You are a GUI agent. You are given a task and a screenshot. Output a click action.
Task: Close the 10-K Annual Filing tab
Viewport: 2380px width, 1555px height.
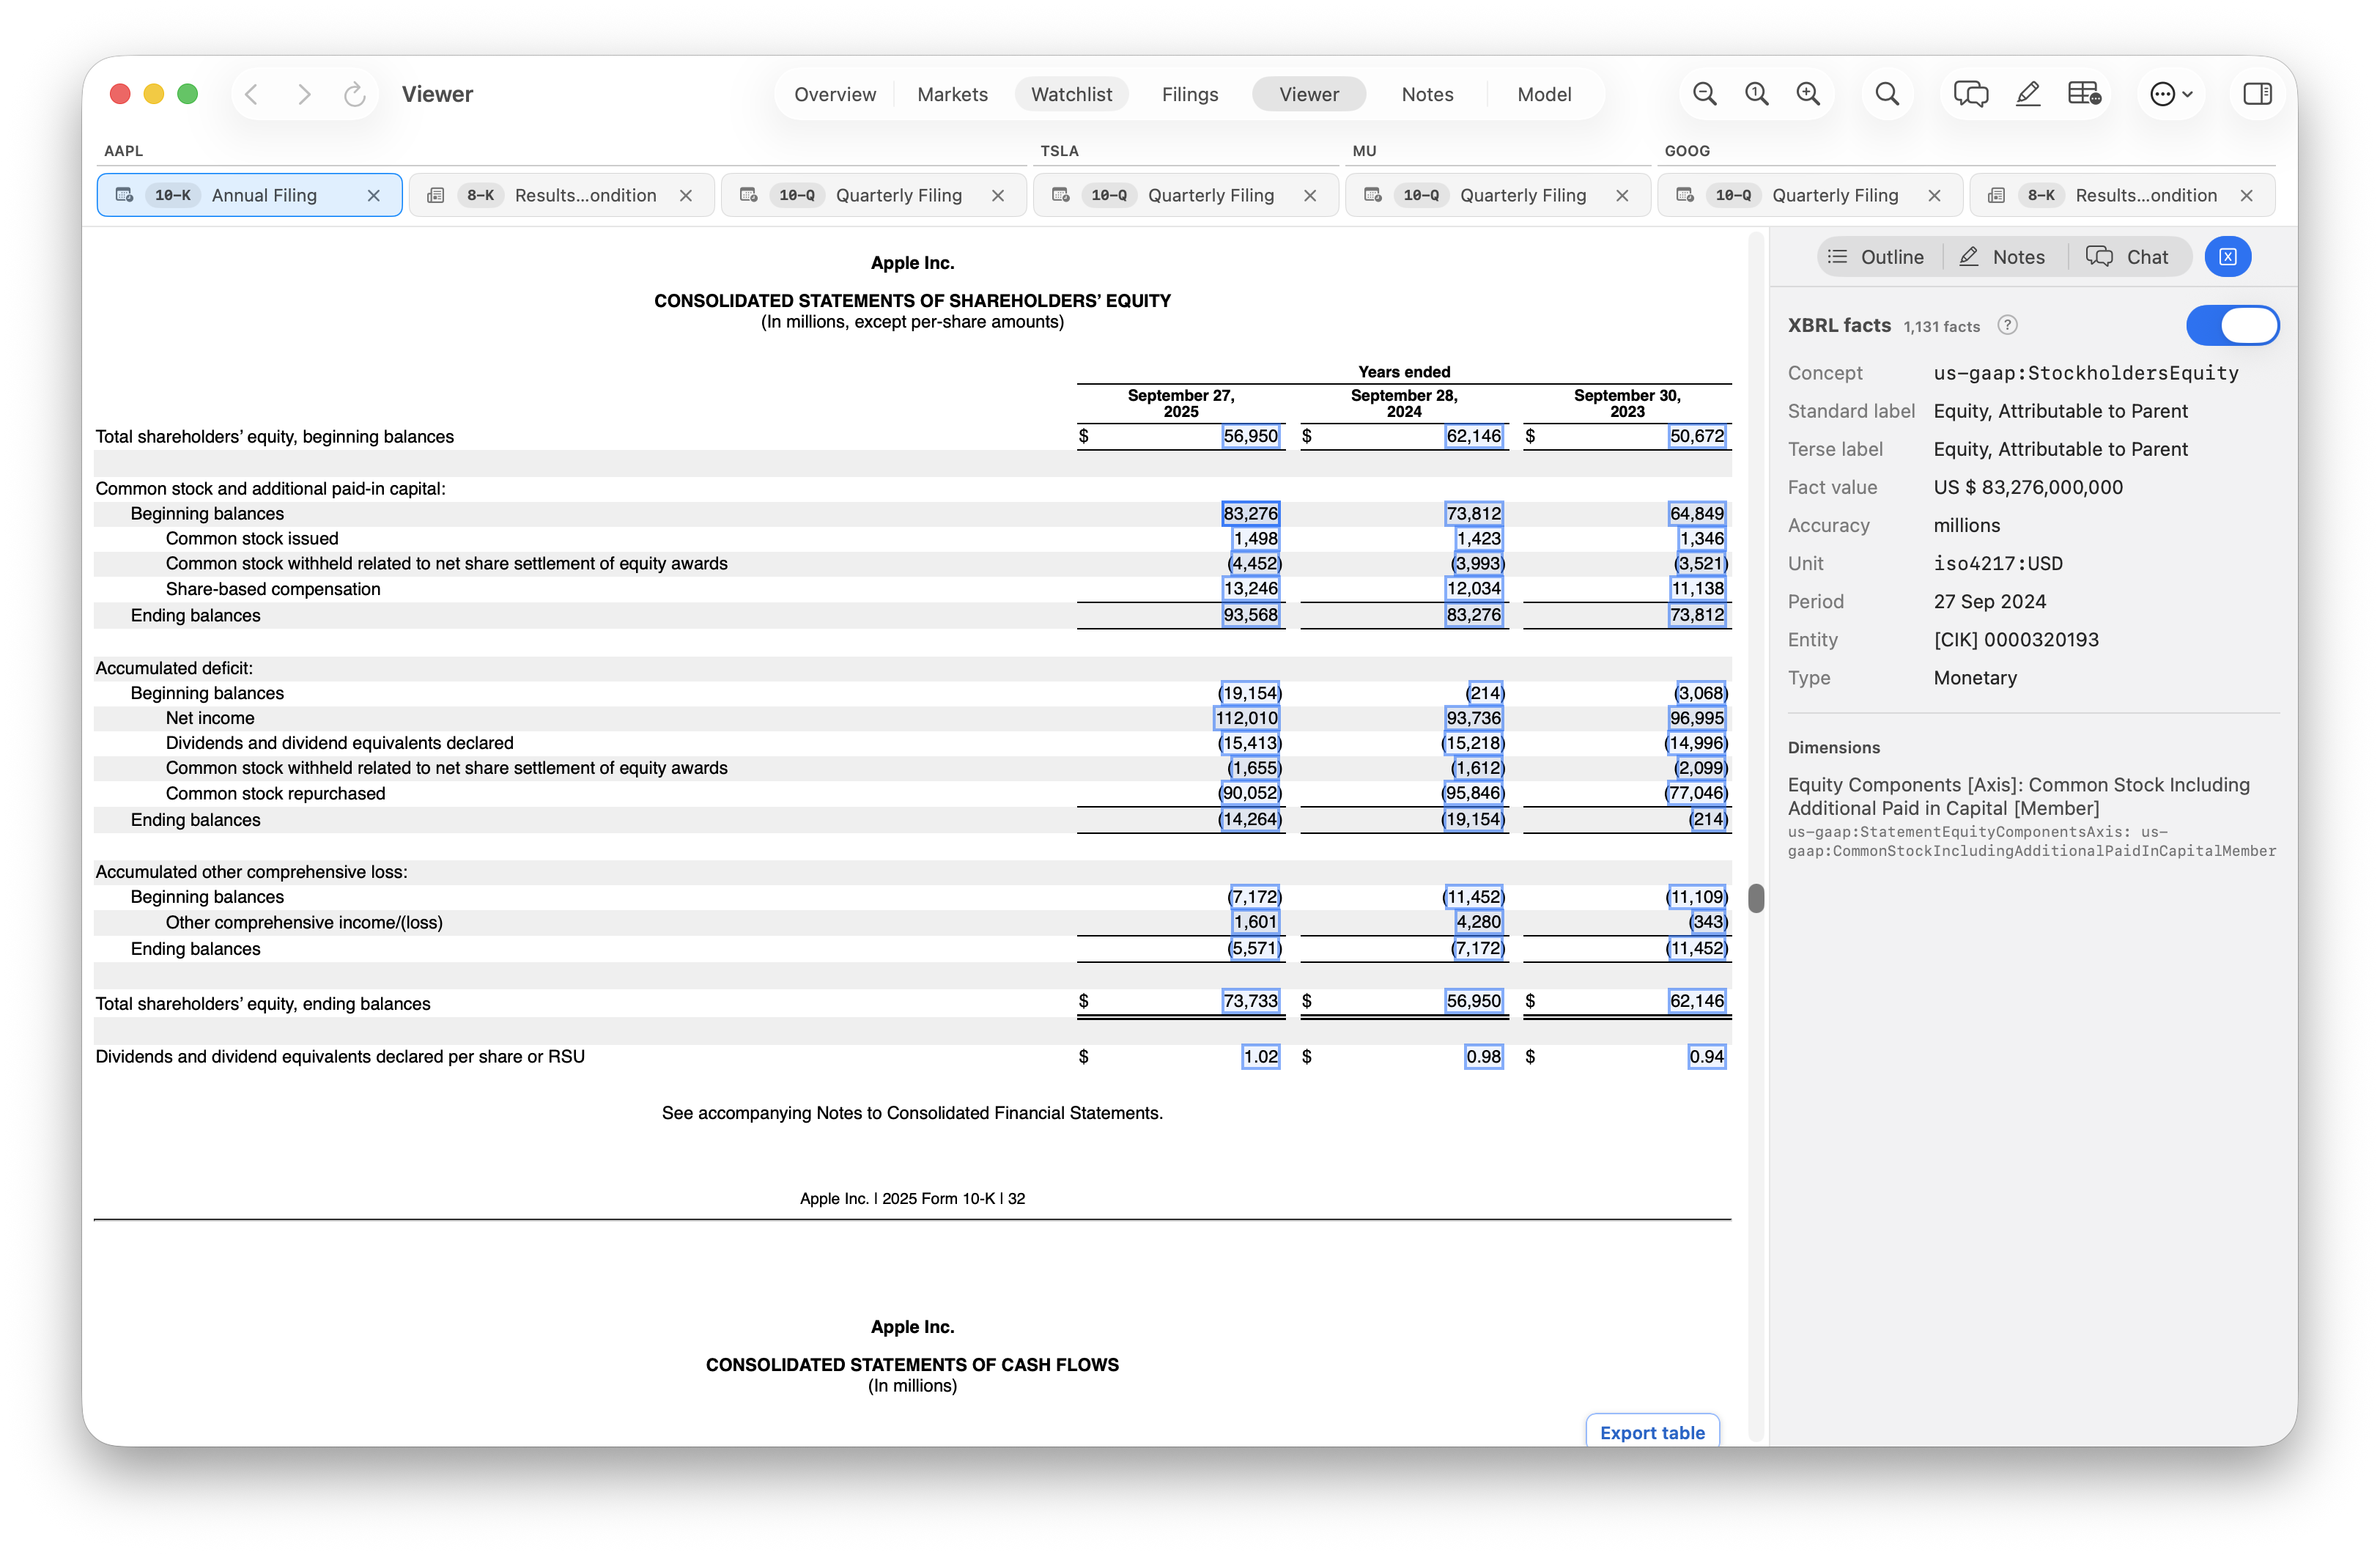(x=374, y=196)
